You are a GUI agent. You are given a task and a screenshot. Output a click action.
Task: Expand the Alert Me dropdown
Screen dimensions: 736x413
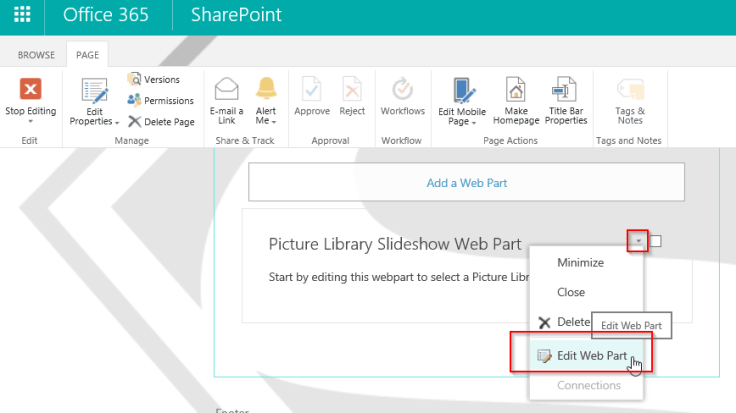(x=265, y=121)
